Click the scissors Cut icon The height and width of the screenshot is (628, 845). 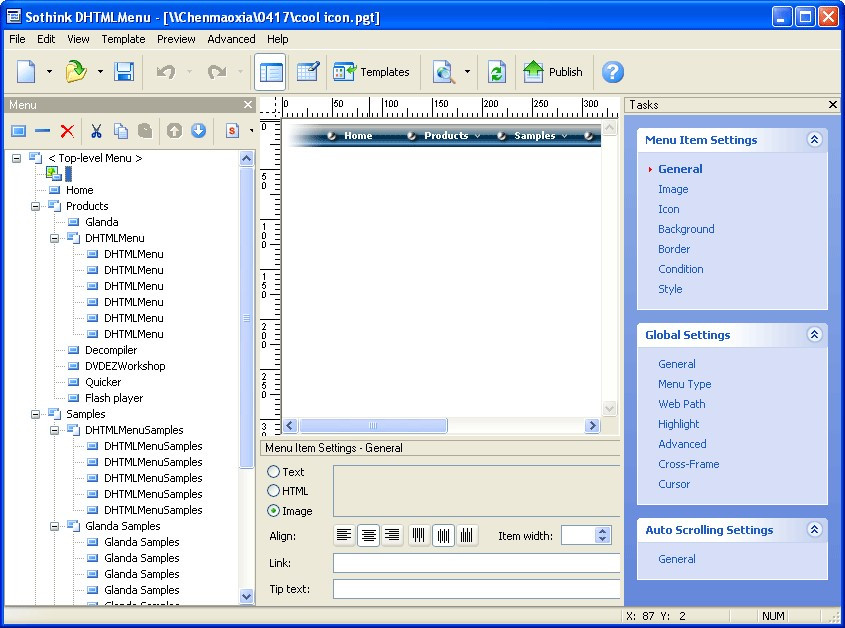pyautogui.click(x=96, y=131)
